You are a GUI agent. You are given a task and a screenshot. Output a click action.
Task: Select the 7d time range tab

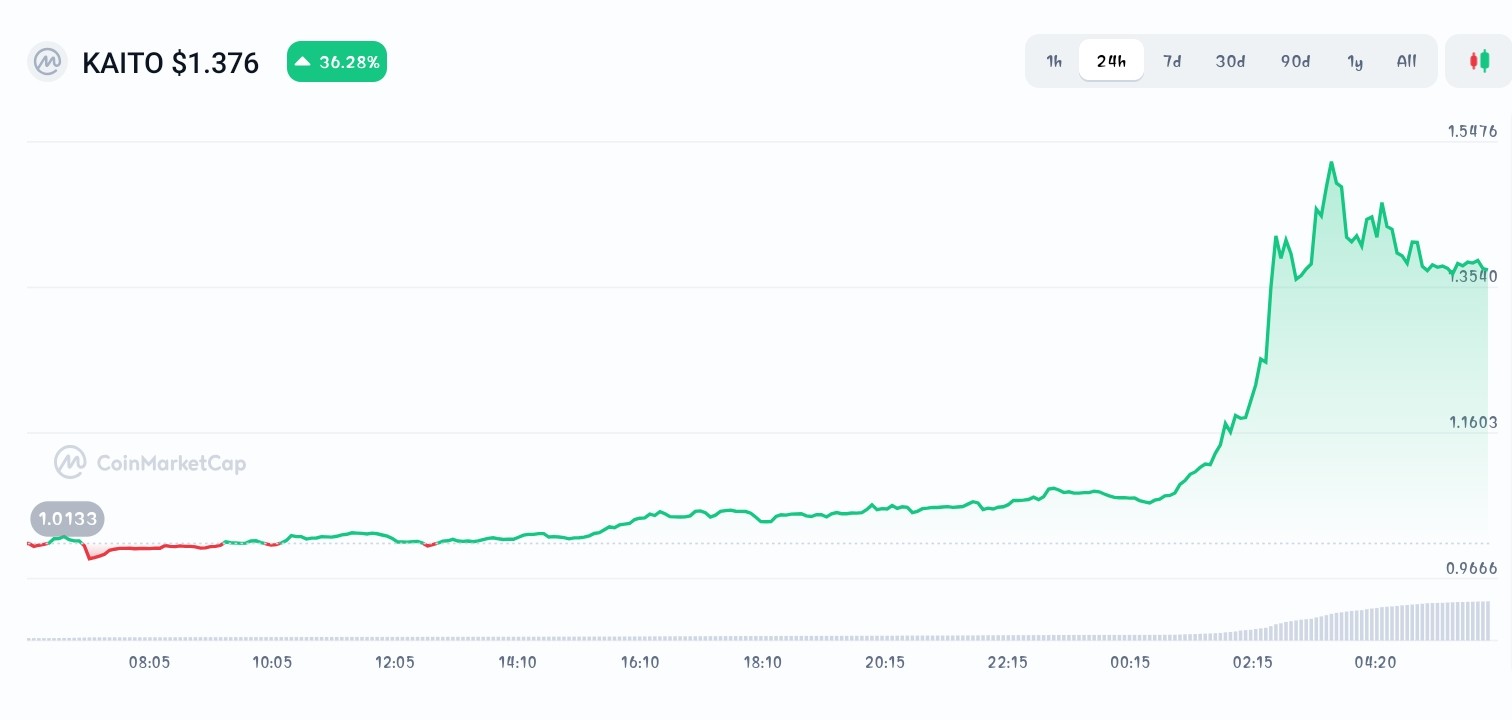(1172, 61)
